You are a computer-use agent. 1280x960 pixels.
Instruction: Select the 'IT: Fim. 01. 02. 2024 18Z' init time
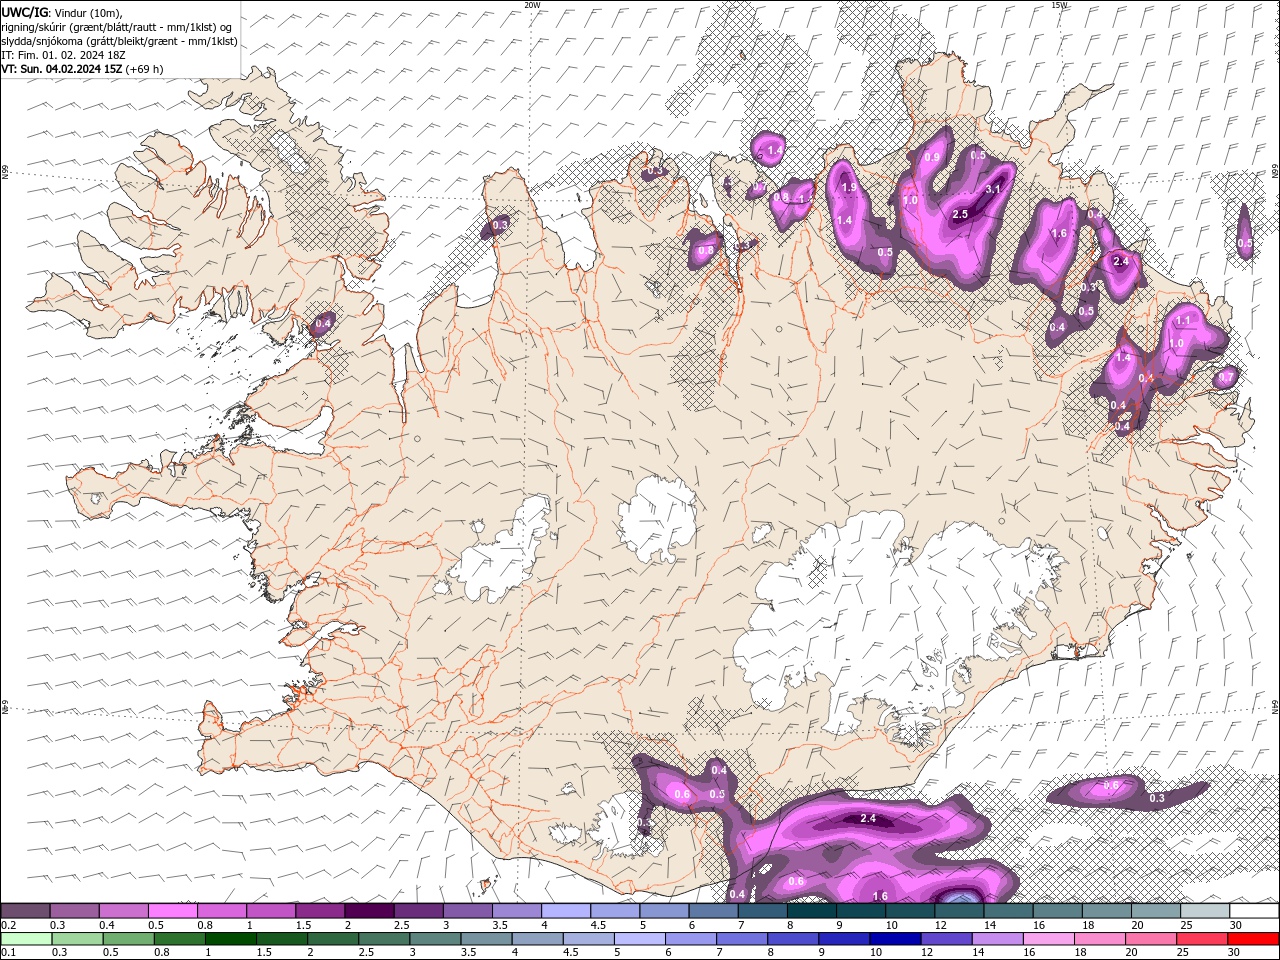[63, 55]
